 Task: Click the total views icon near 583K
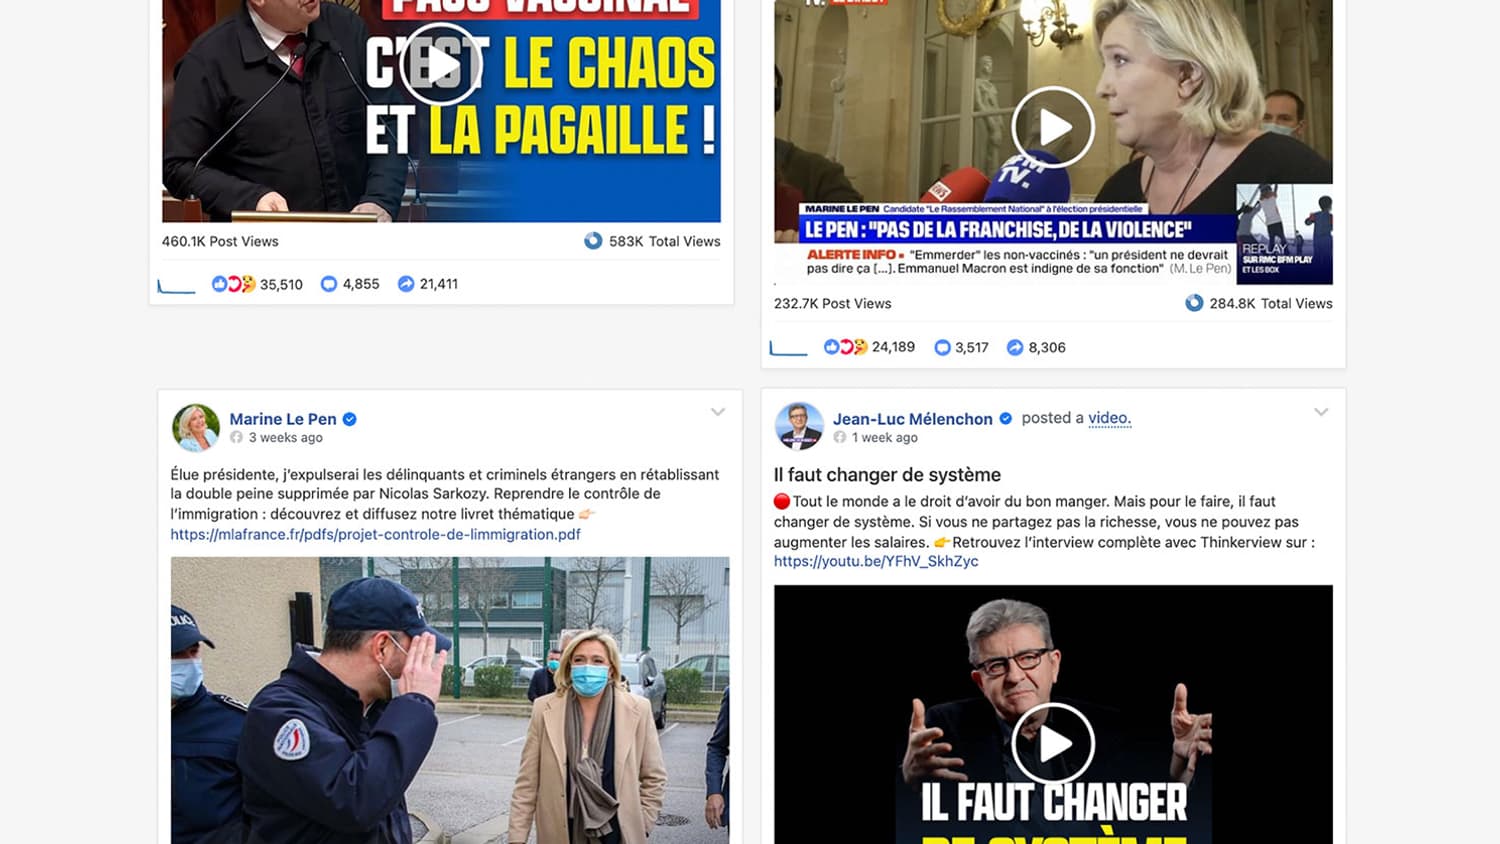pyautogui.click(x=593, y=241)
